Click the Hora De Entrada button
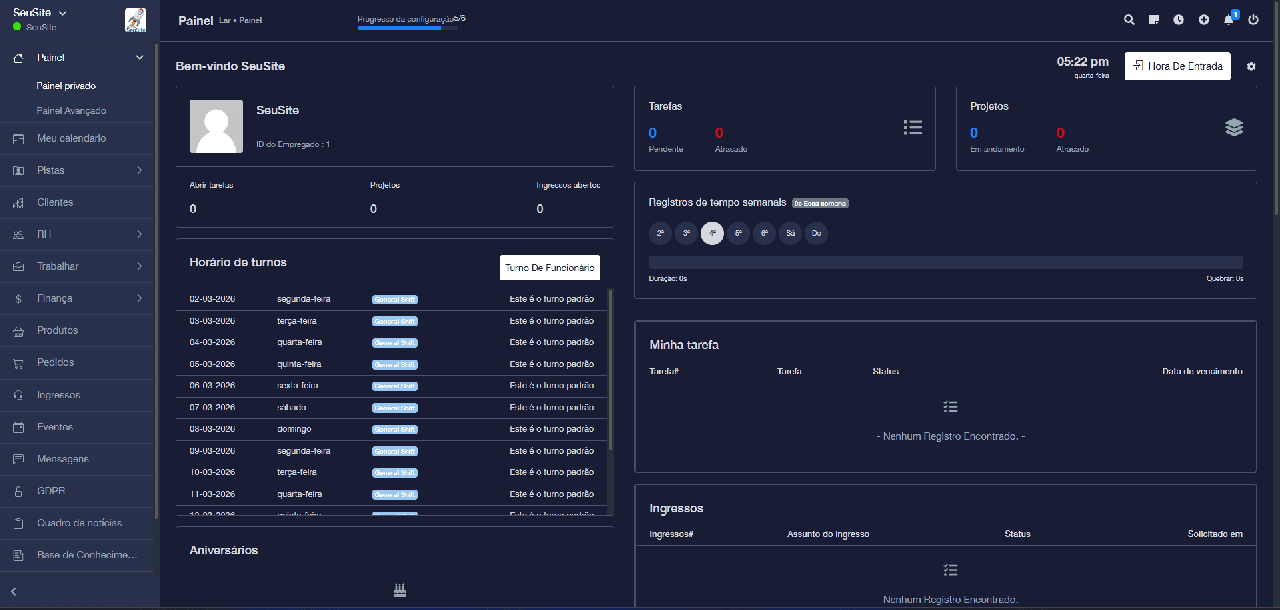Image resolution: width=1280 pixels, height=610 pixels. coord(1177,66)
